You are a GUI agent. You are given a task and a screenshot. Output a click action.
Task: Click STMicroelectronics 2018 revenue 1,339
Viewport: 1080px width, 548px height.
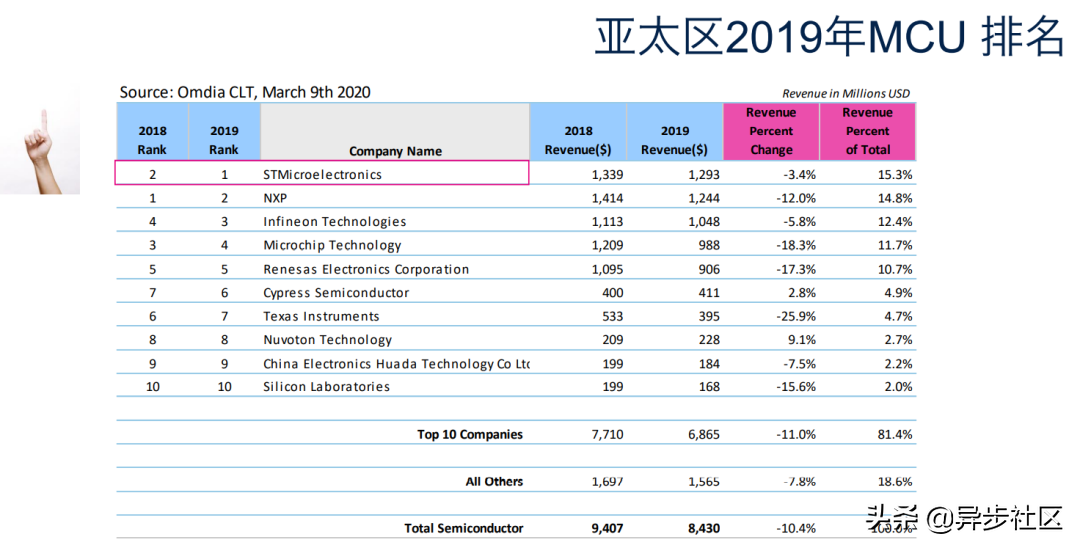607,175
